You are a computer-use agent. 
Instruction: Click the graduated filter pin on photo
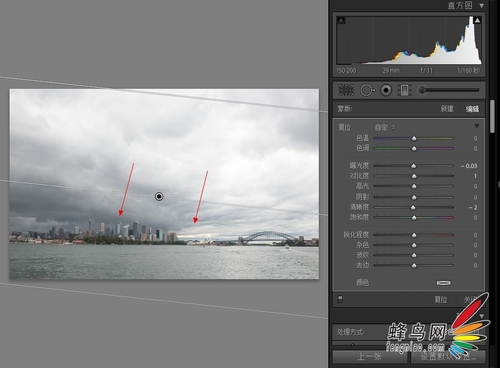point(159,196)
